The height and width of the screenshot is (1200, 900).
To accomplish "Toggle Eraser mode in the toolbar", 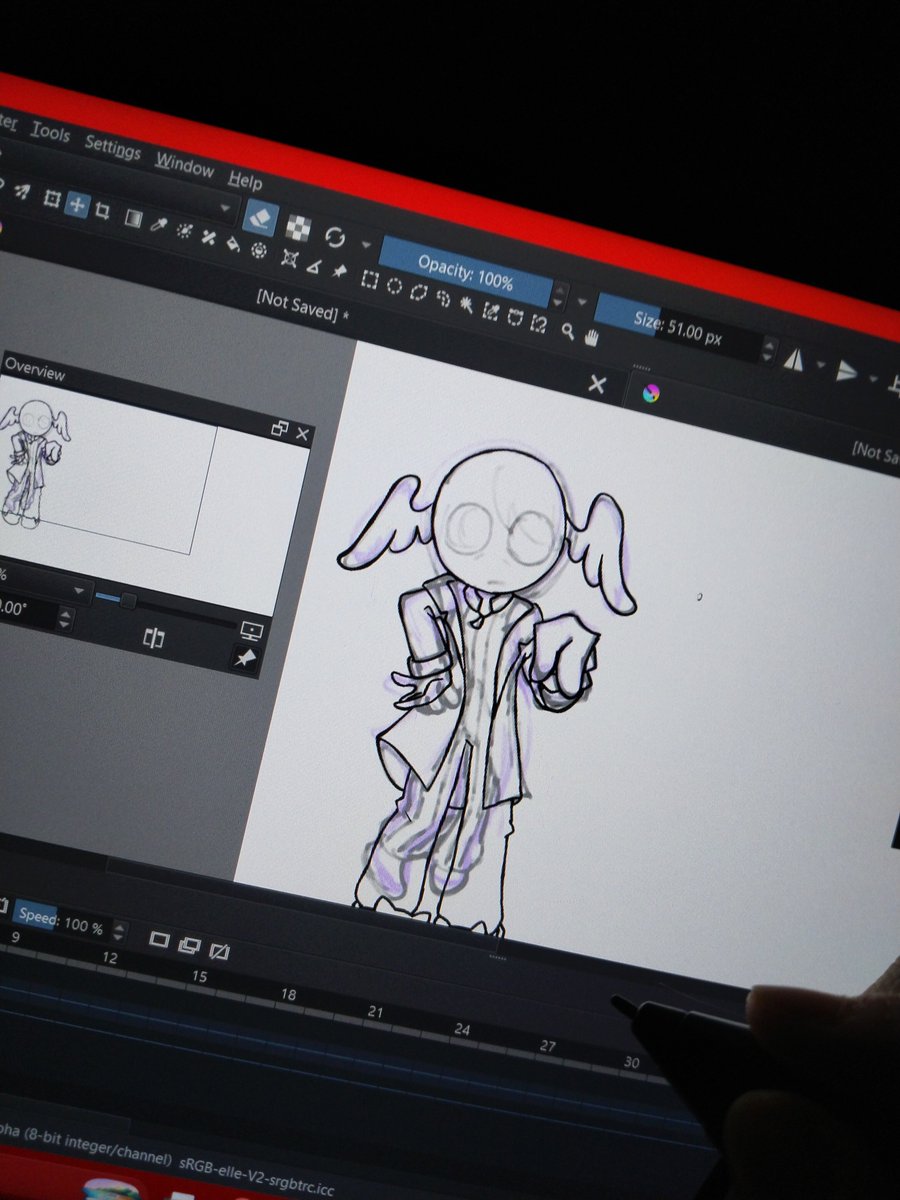I will 260,219.
